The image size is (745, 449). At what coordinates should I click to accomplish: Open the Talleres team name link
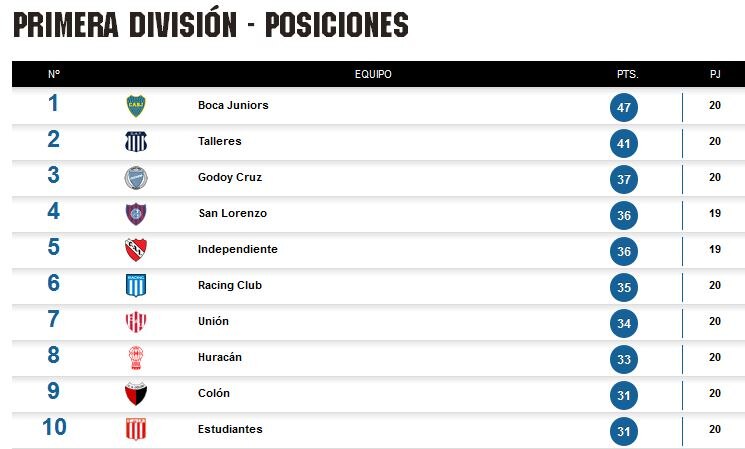coord(220,141)
